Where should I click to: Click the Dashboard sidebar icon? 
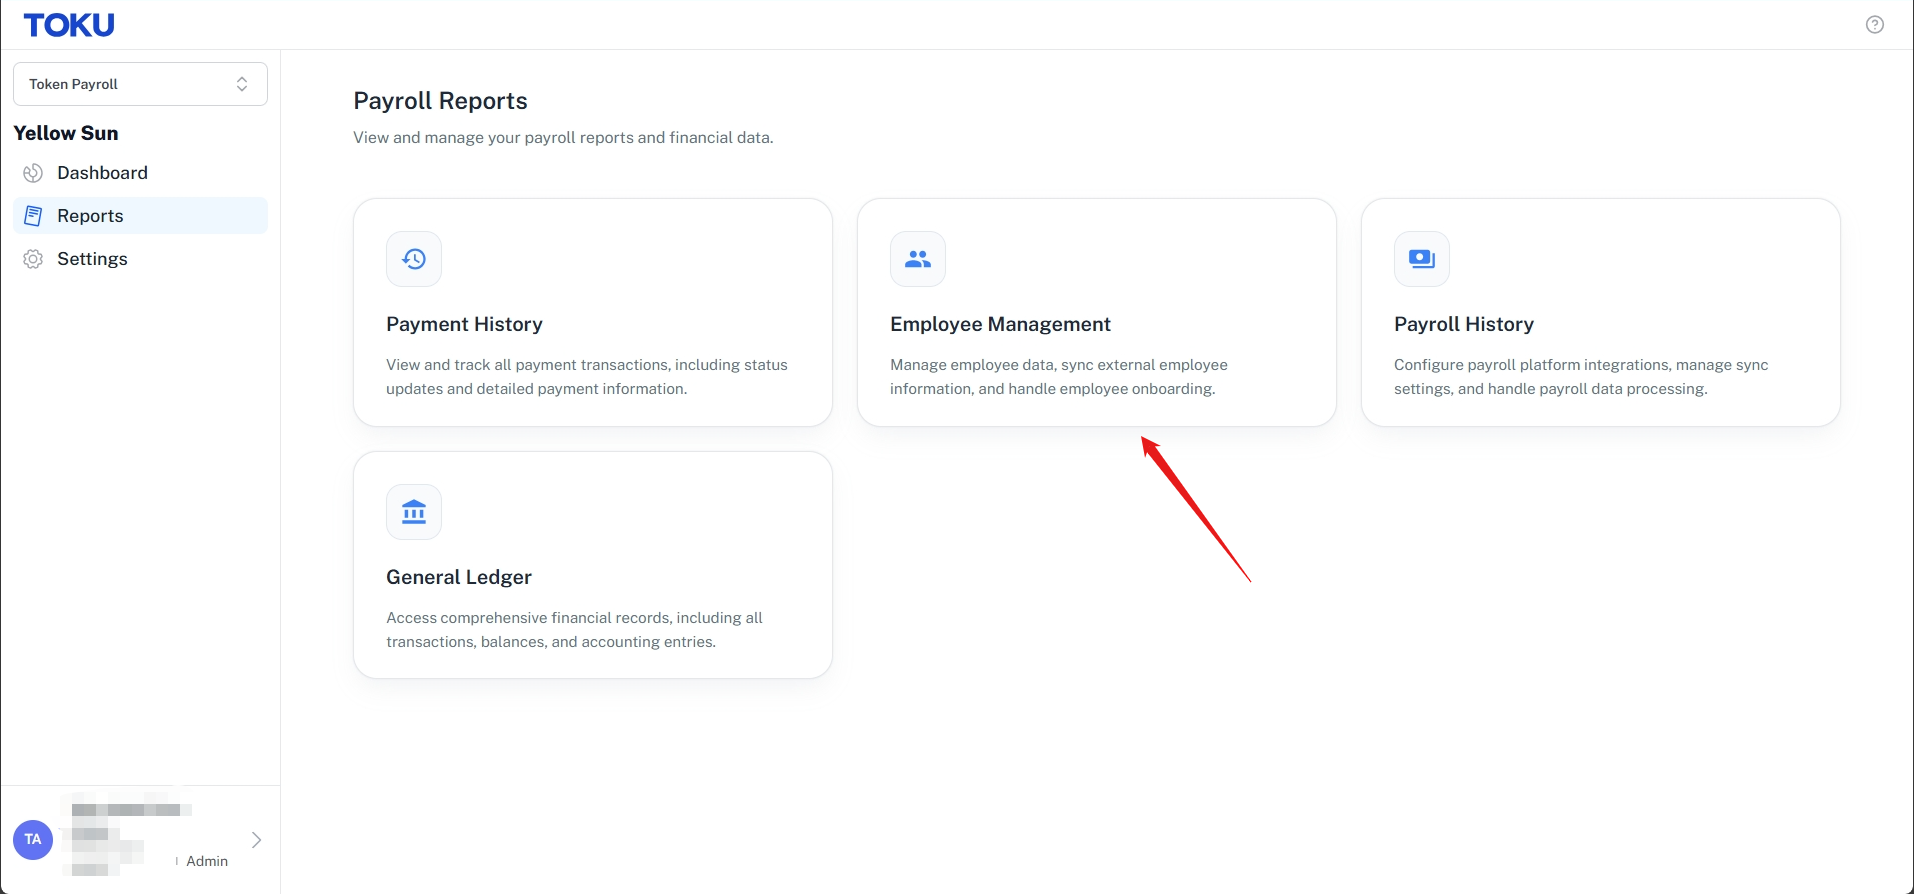[x=33, y=173]
